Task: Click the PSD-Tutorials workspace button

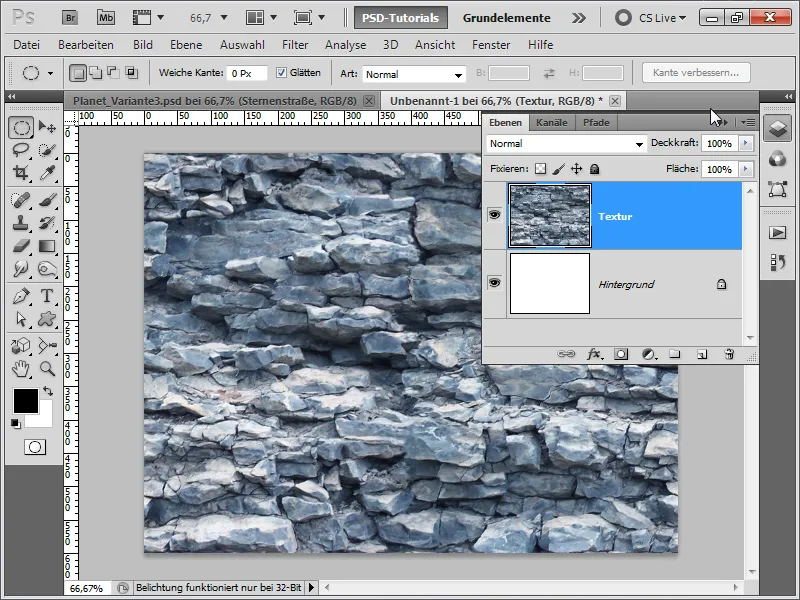Action: (x=400, y=18)
